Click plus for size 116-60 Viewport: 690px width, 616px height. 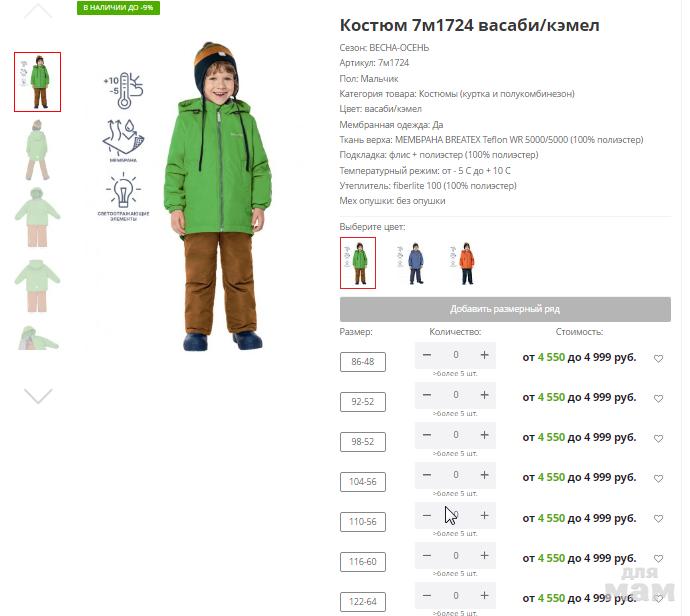484,555
